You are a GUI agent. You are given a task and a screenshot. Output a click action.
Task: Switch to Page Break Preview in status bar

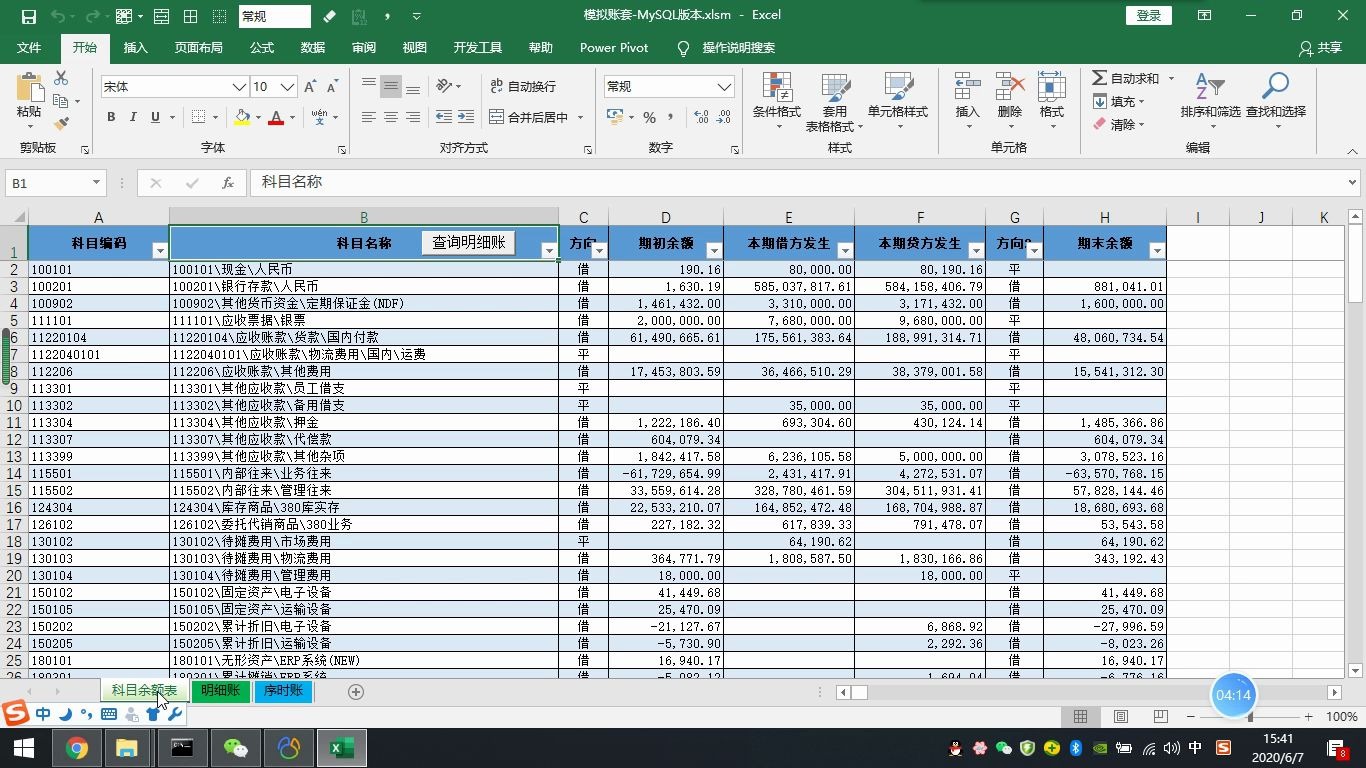pyautogui.click(x=1160, y=717)
